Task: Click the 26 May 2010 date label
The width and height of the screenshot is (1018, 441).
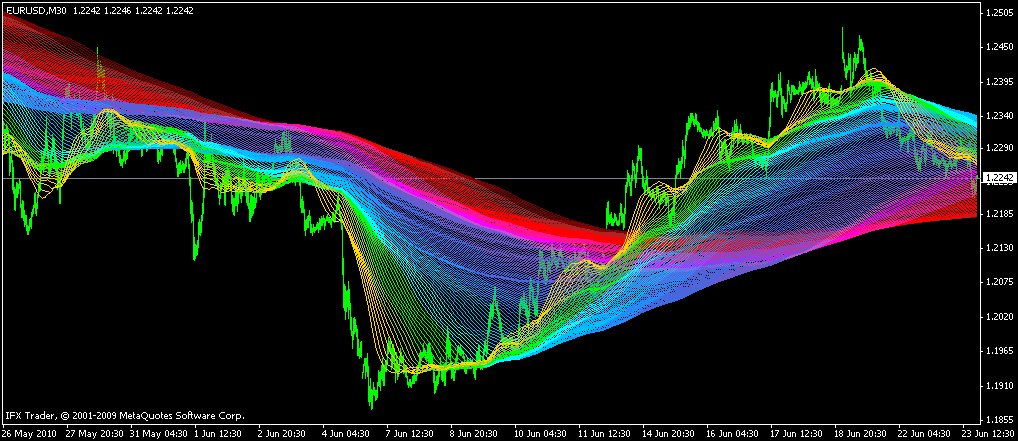Action: click(x=29, y=433)
